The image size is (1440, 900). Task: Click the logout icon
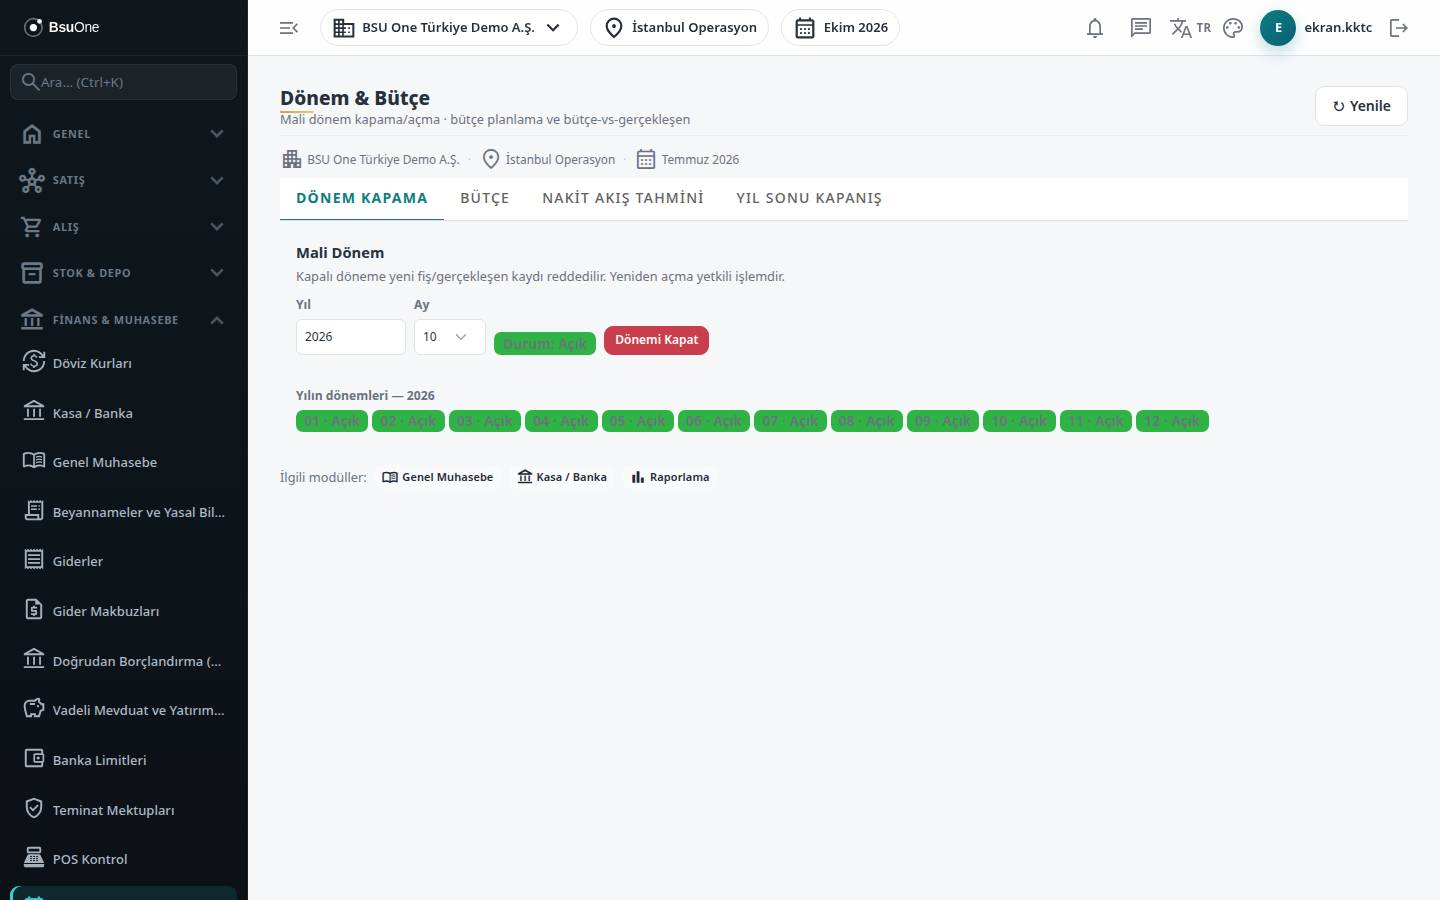tap(1399, 28)
